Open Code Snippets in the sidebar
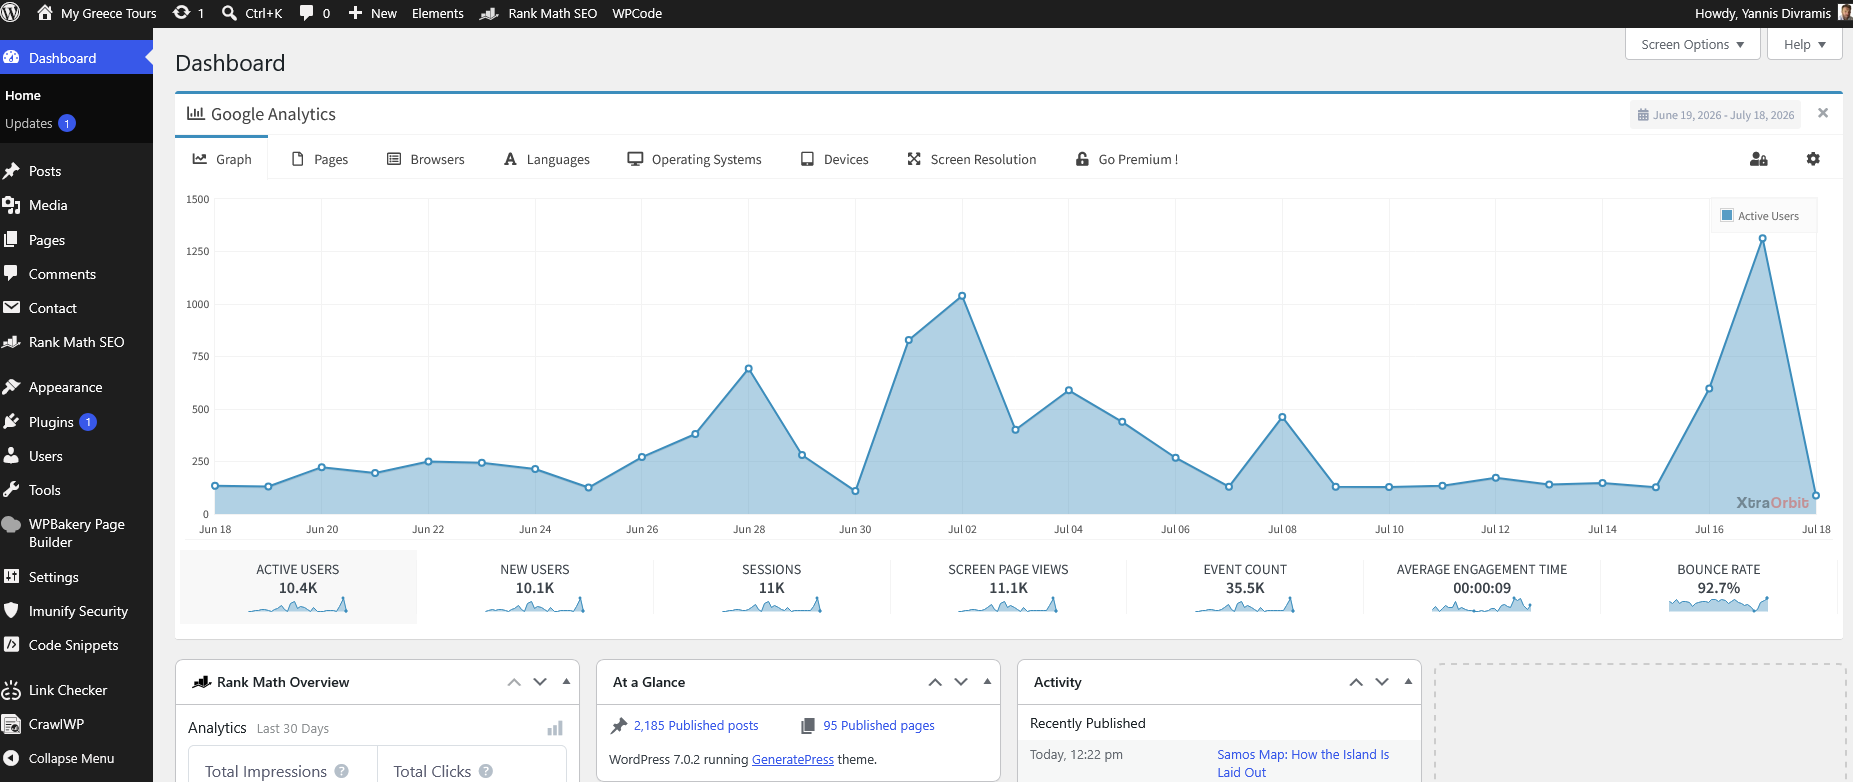Viewport: 1853px width, 782px height. tap(76, 645)
